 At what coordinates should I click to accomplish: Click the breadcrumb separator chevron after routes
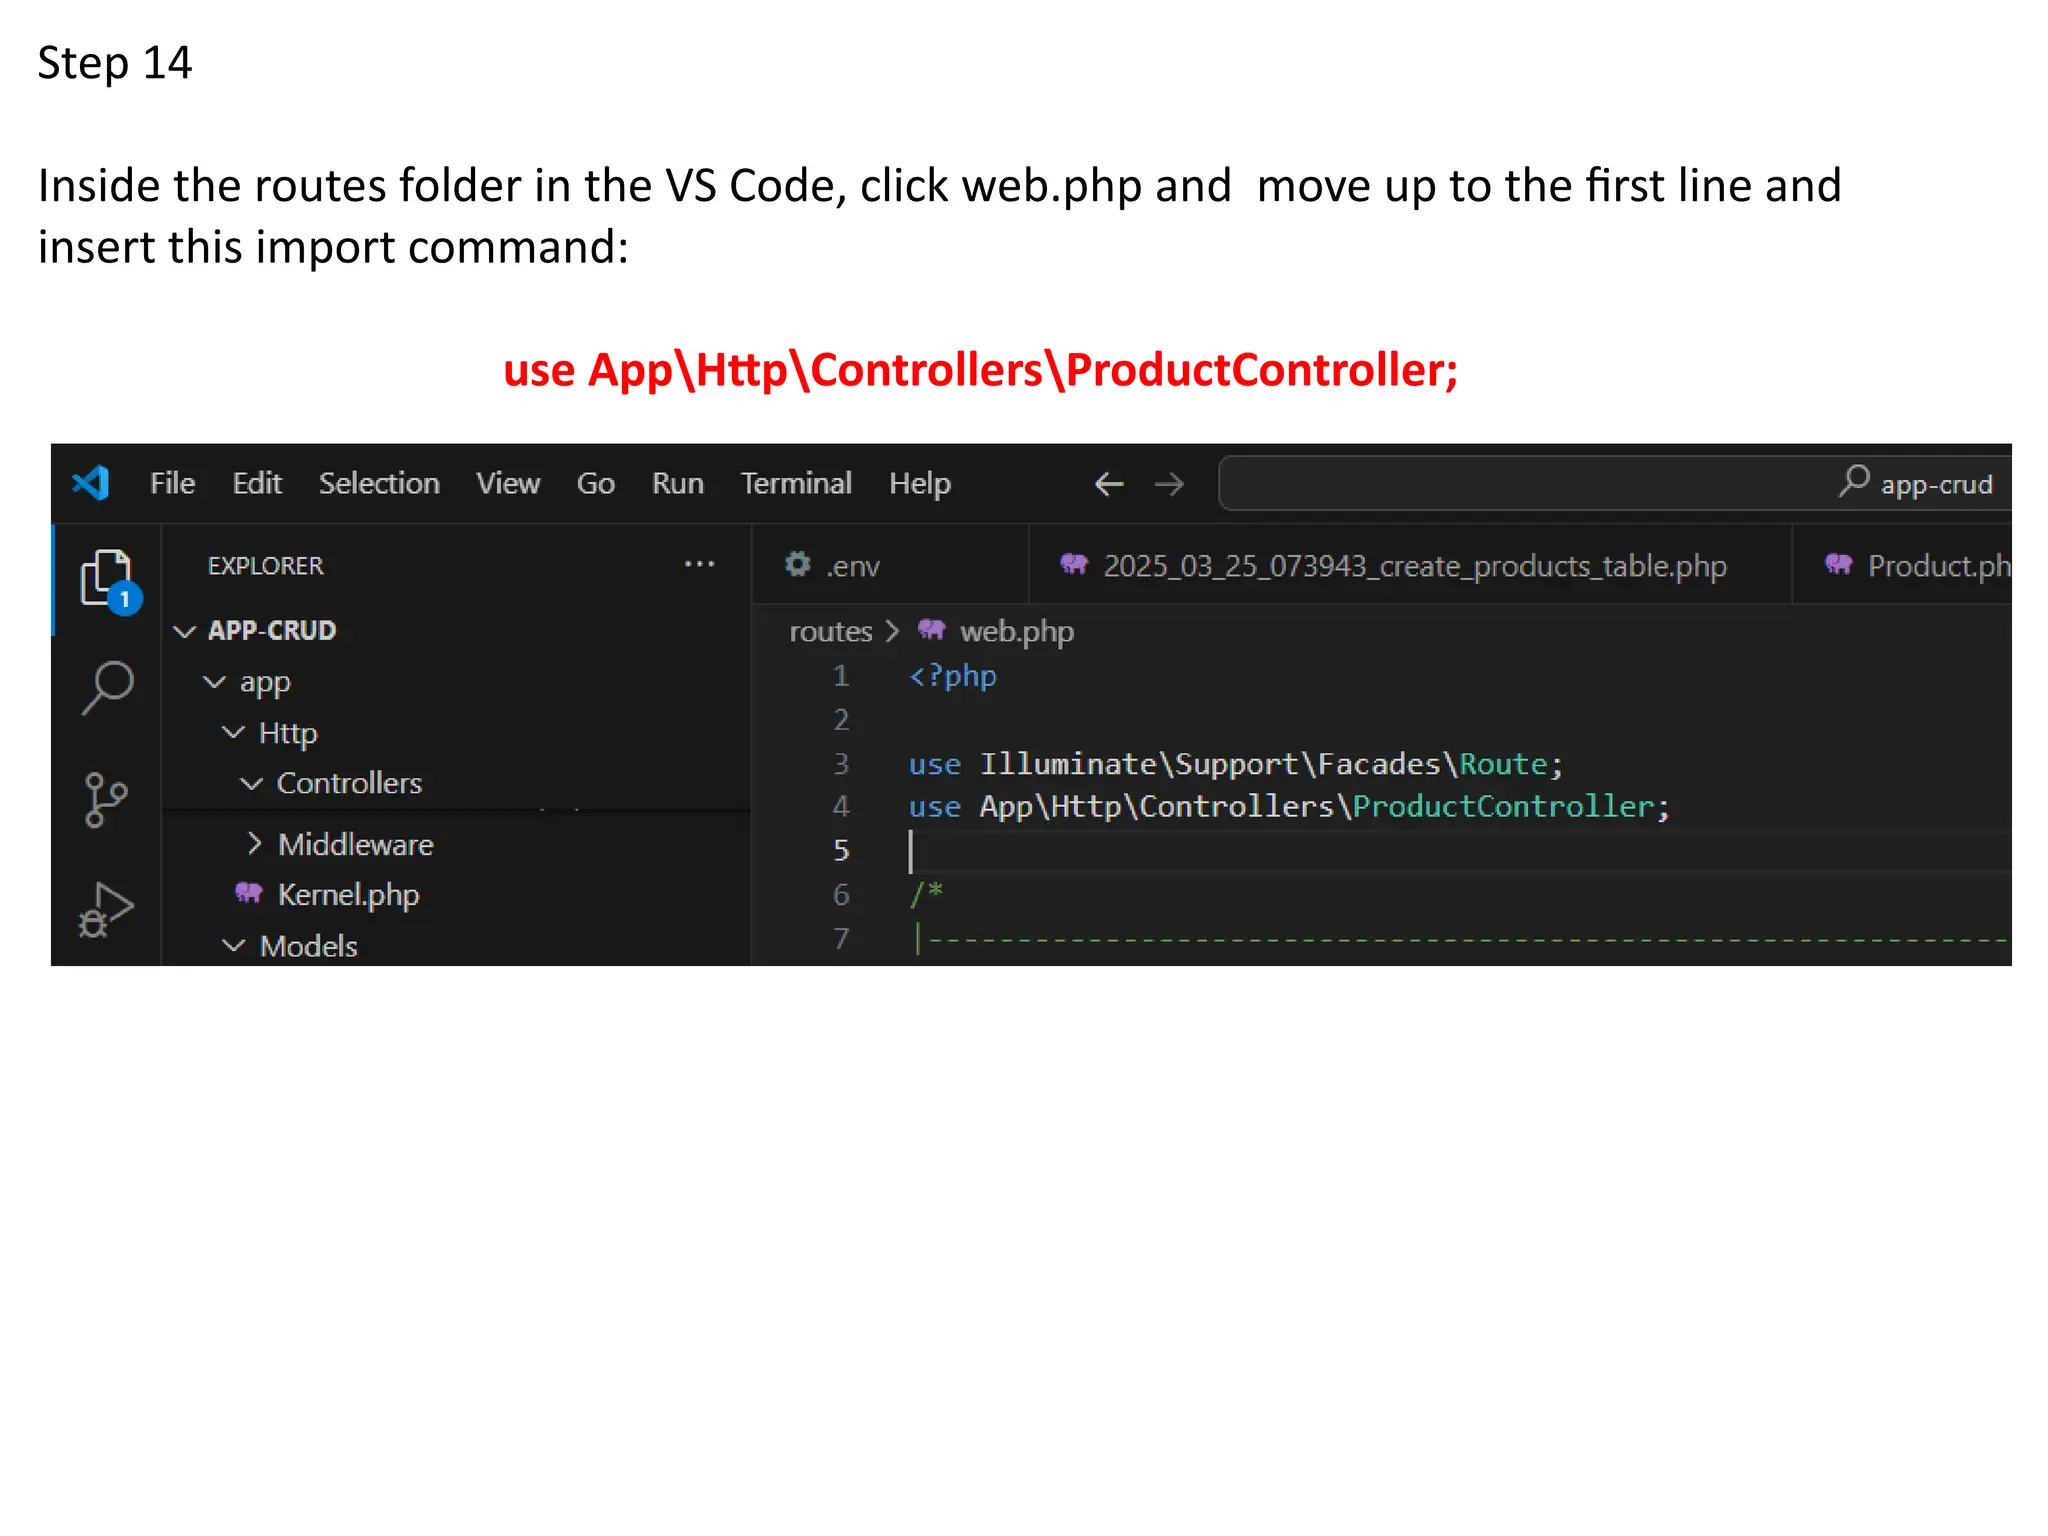coord(893,631)
